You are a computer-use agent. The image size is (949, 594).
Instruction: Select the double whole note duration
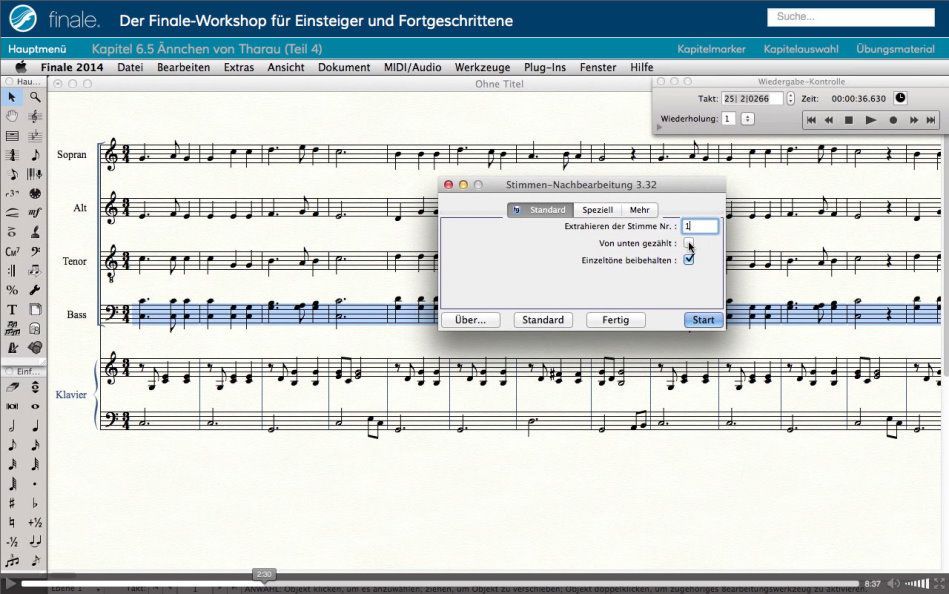(x=12, y=406)
